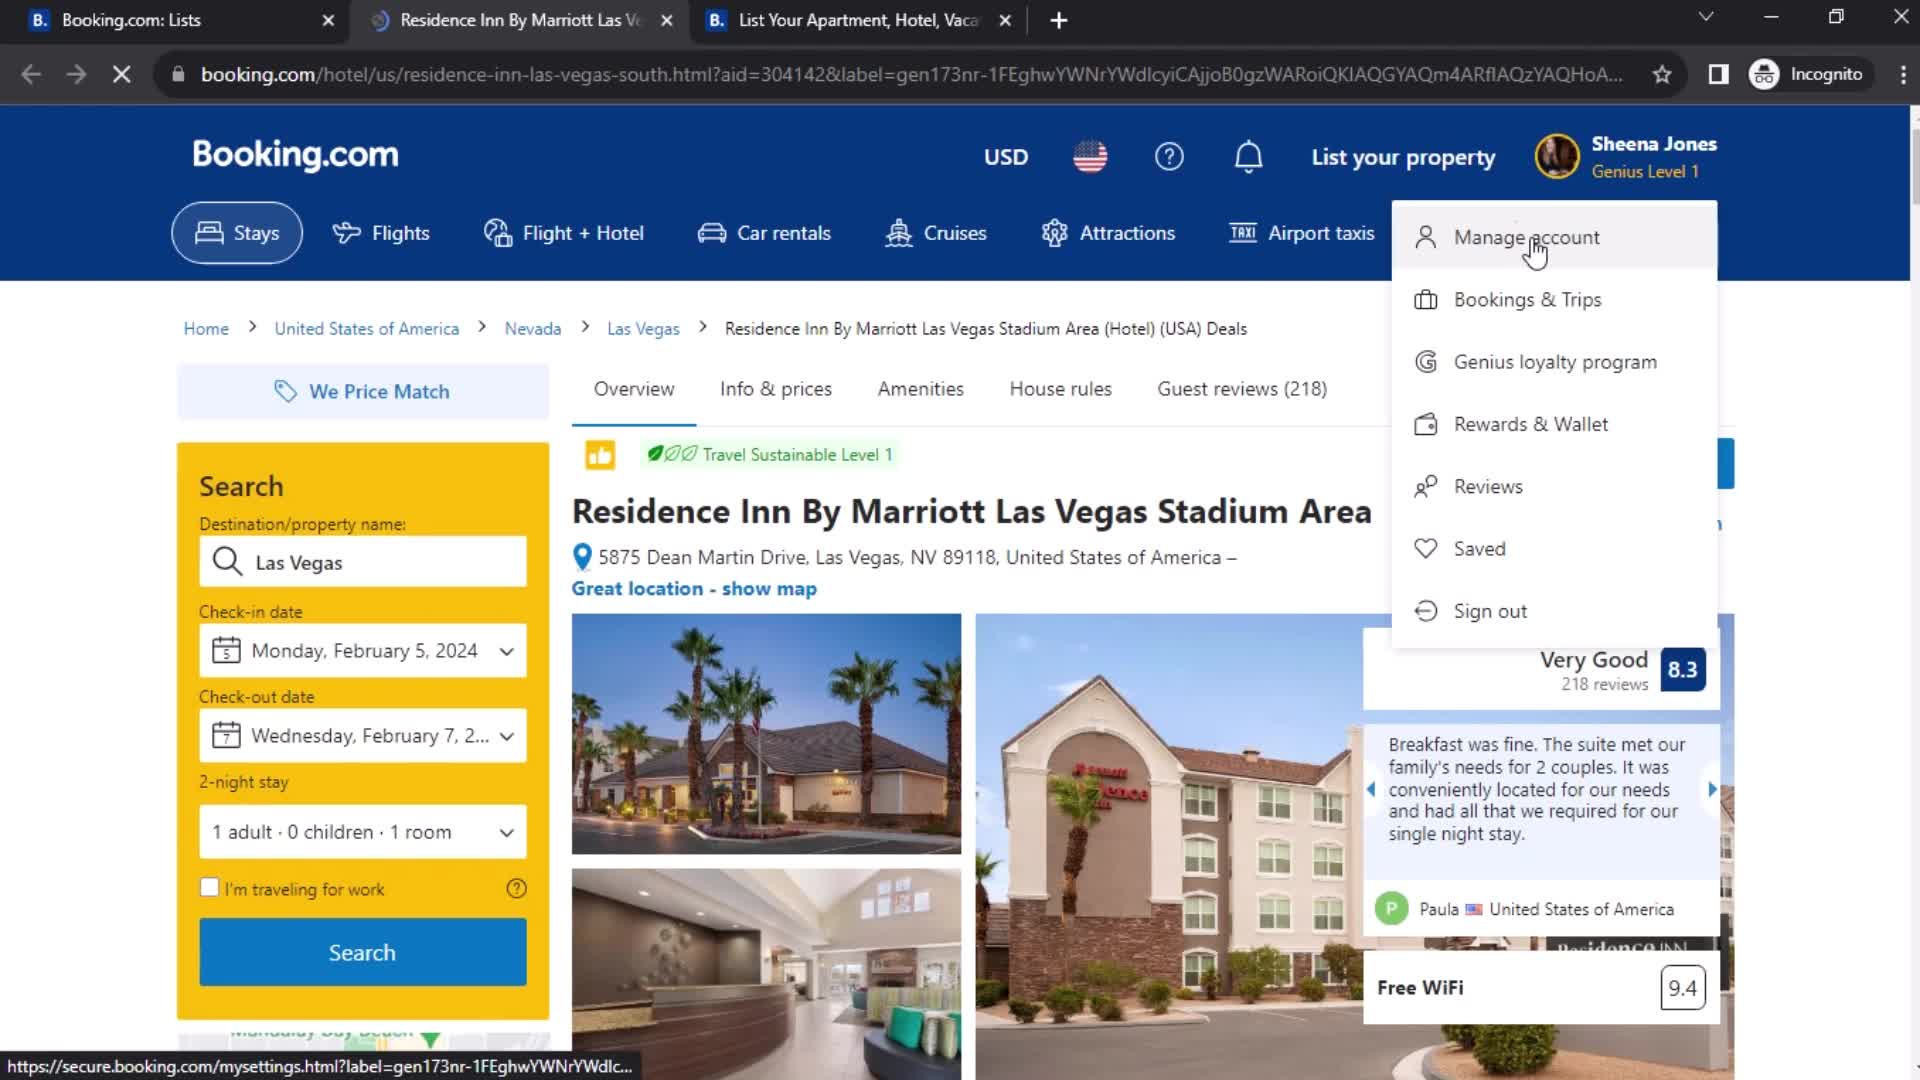The image size is (1920, 1080).
Task: Show previous guest review arrow
Action: pos(1371,789)
